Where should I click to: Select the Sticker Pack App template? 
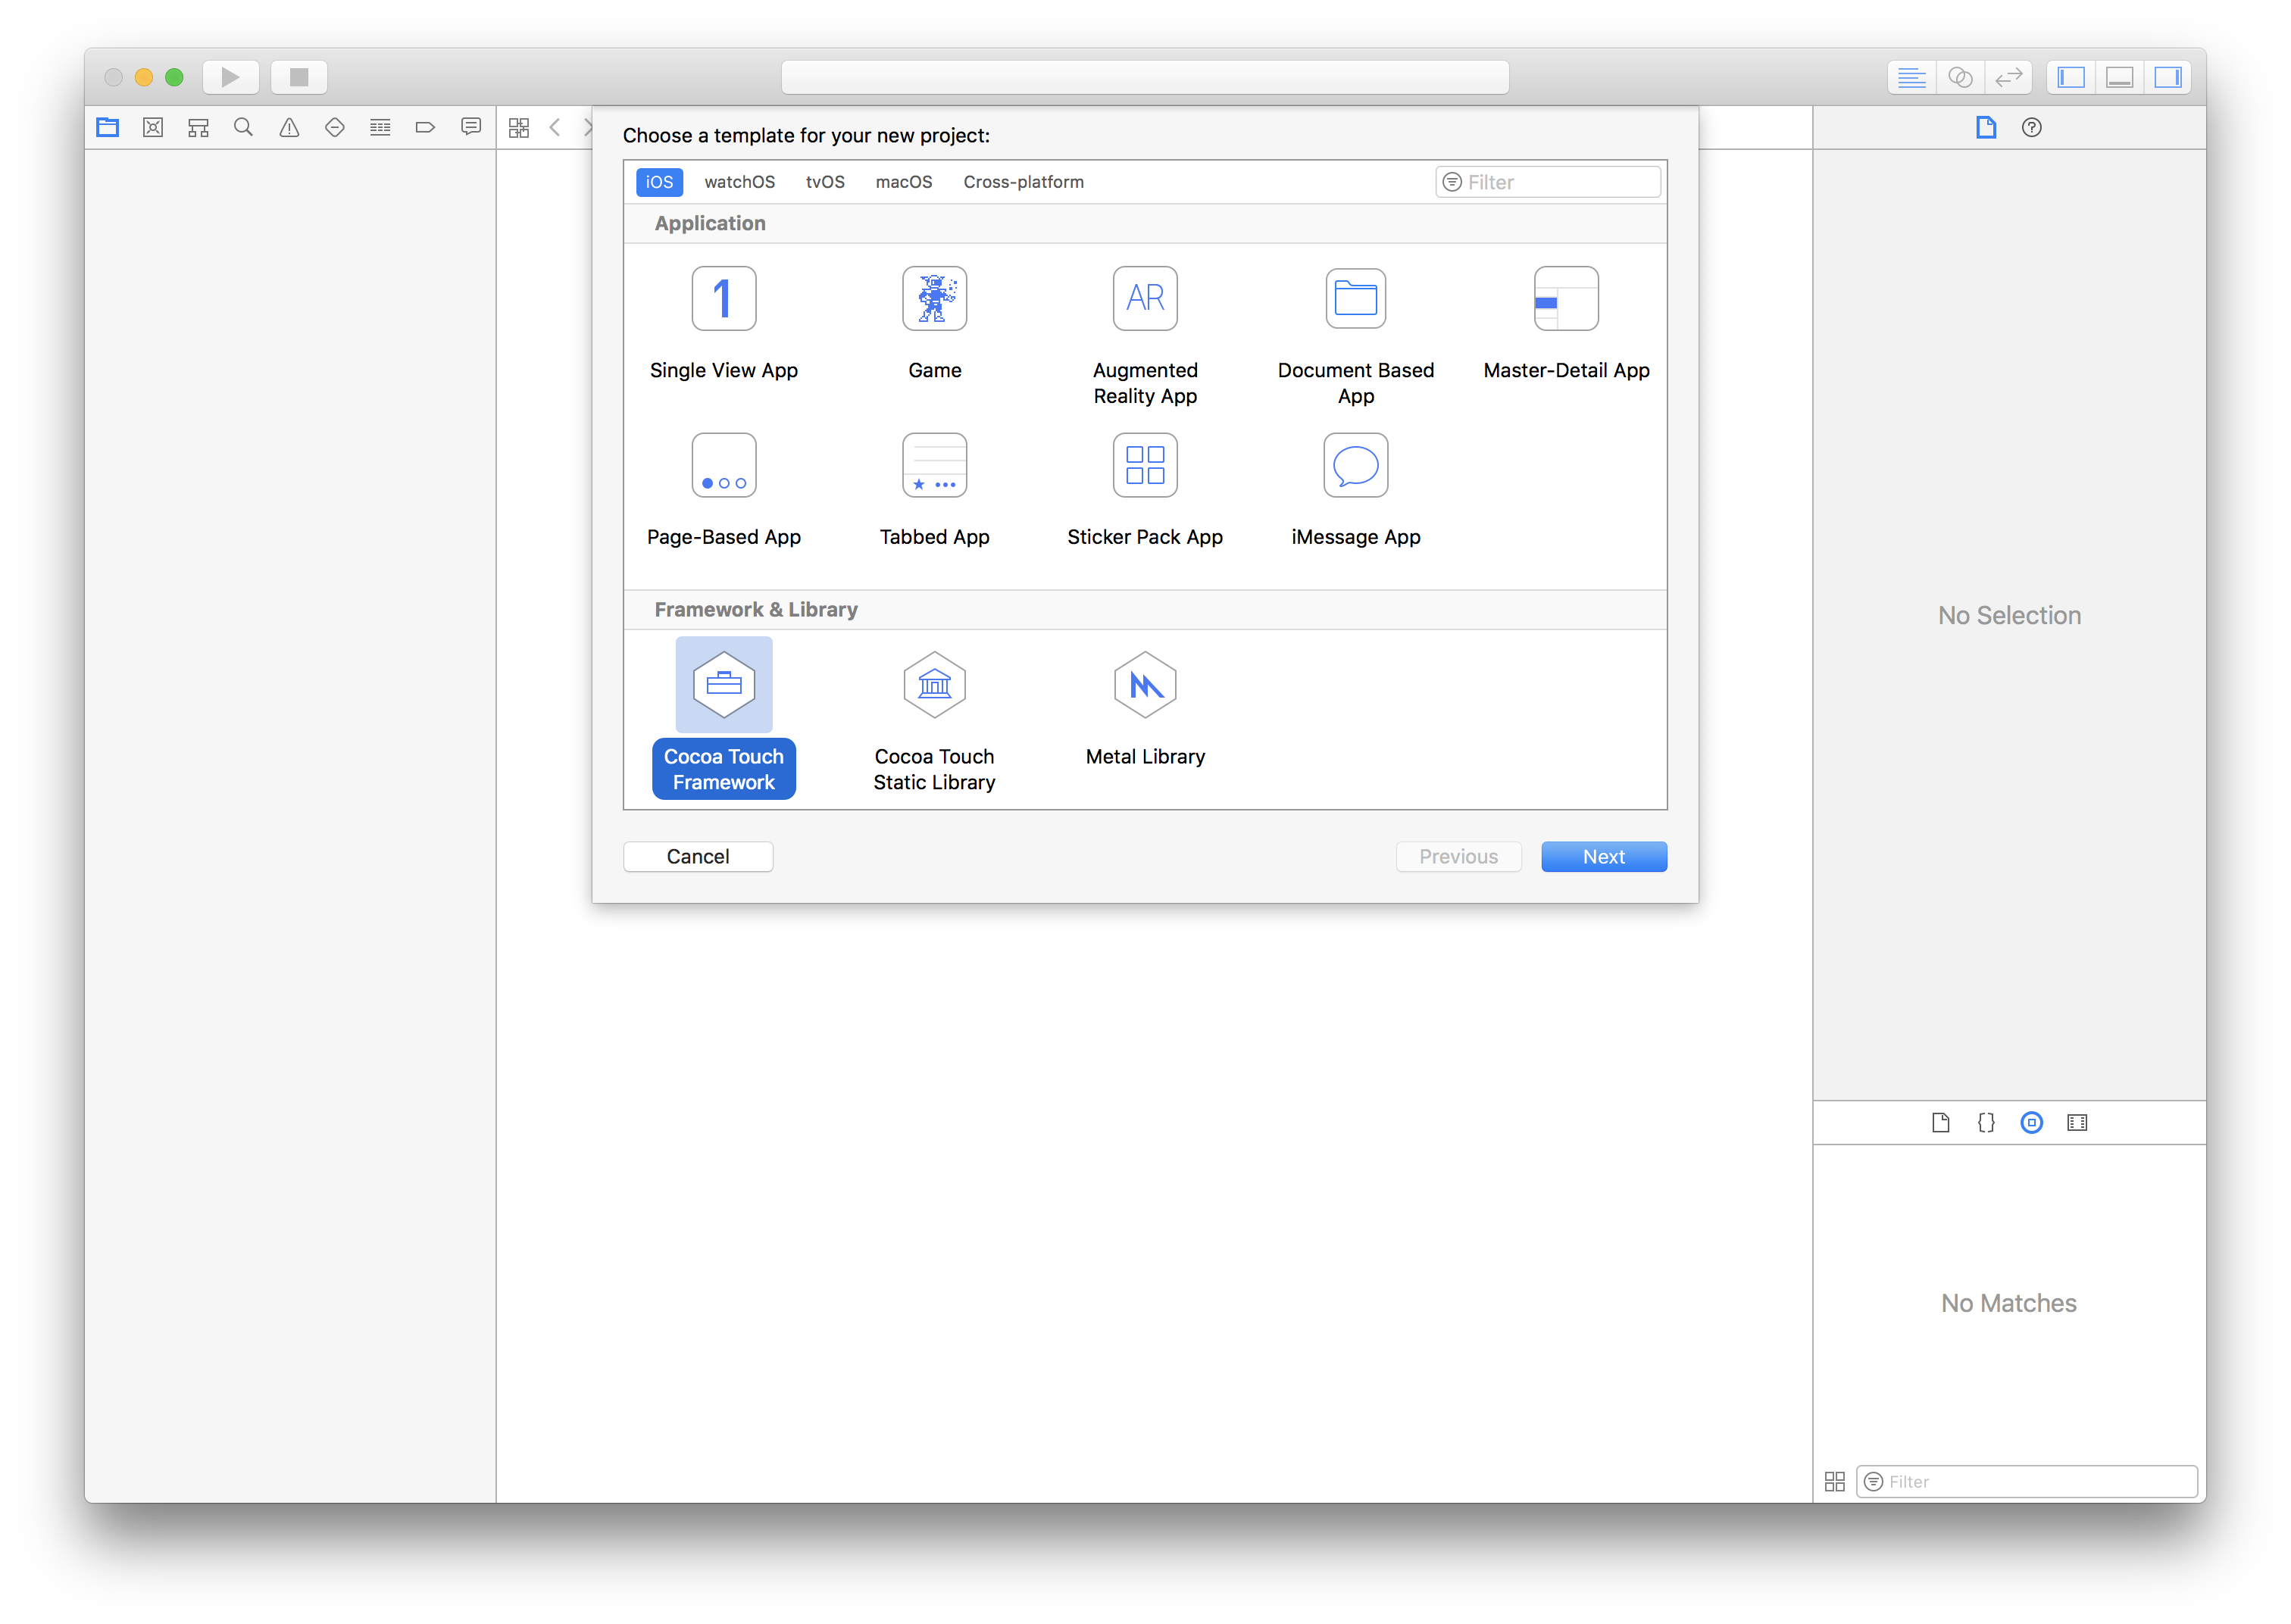pyautogui.click(x=1145, y=465)
